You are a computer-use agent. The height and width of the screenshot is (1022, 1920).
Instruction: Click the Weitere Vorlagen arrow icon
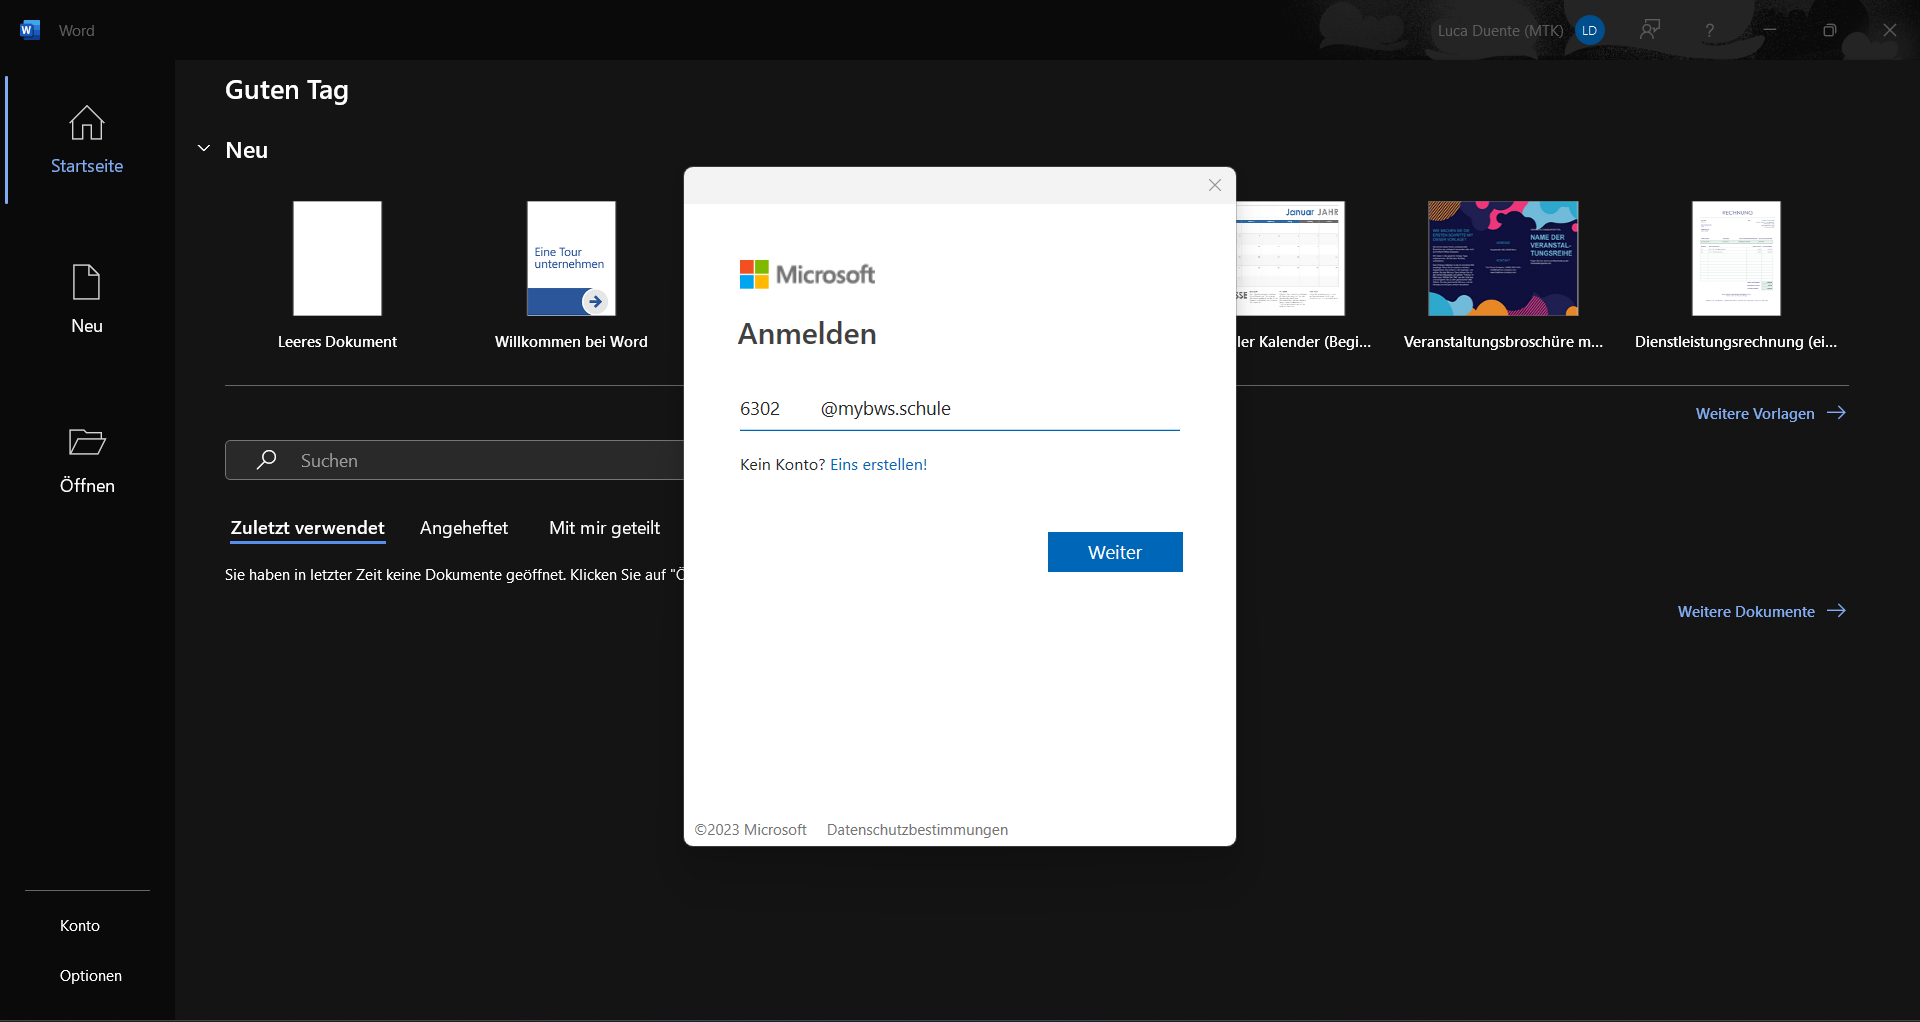1836,413
